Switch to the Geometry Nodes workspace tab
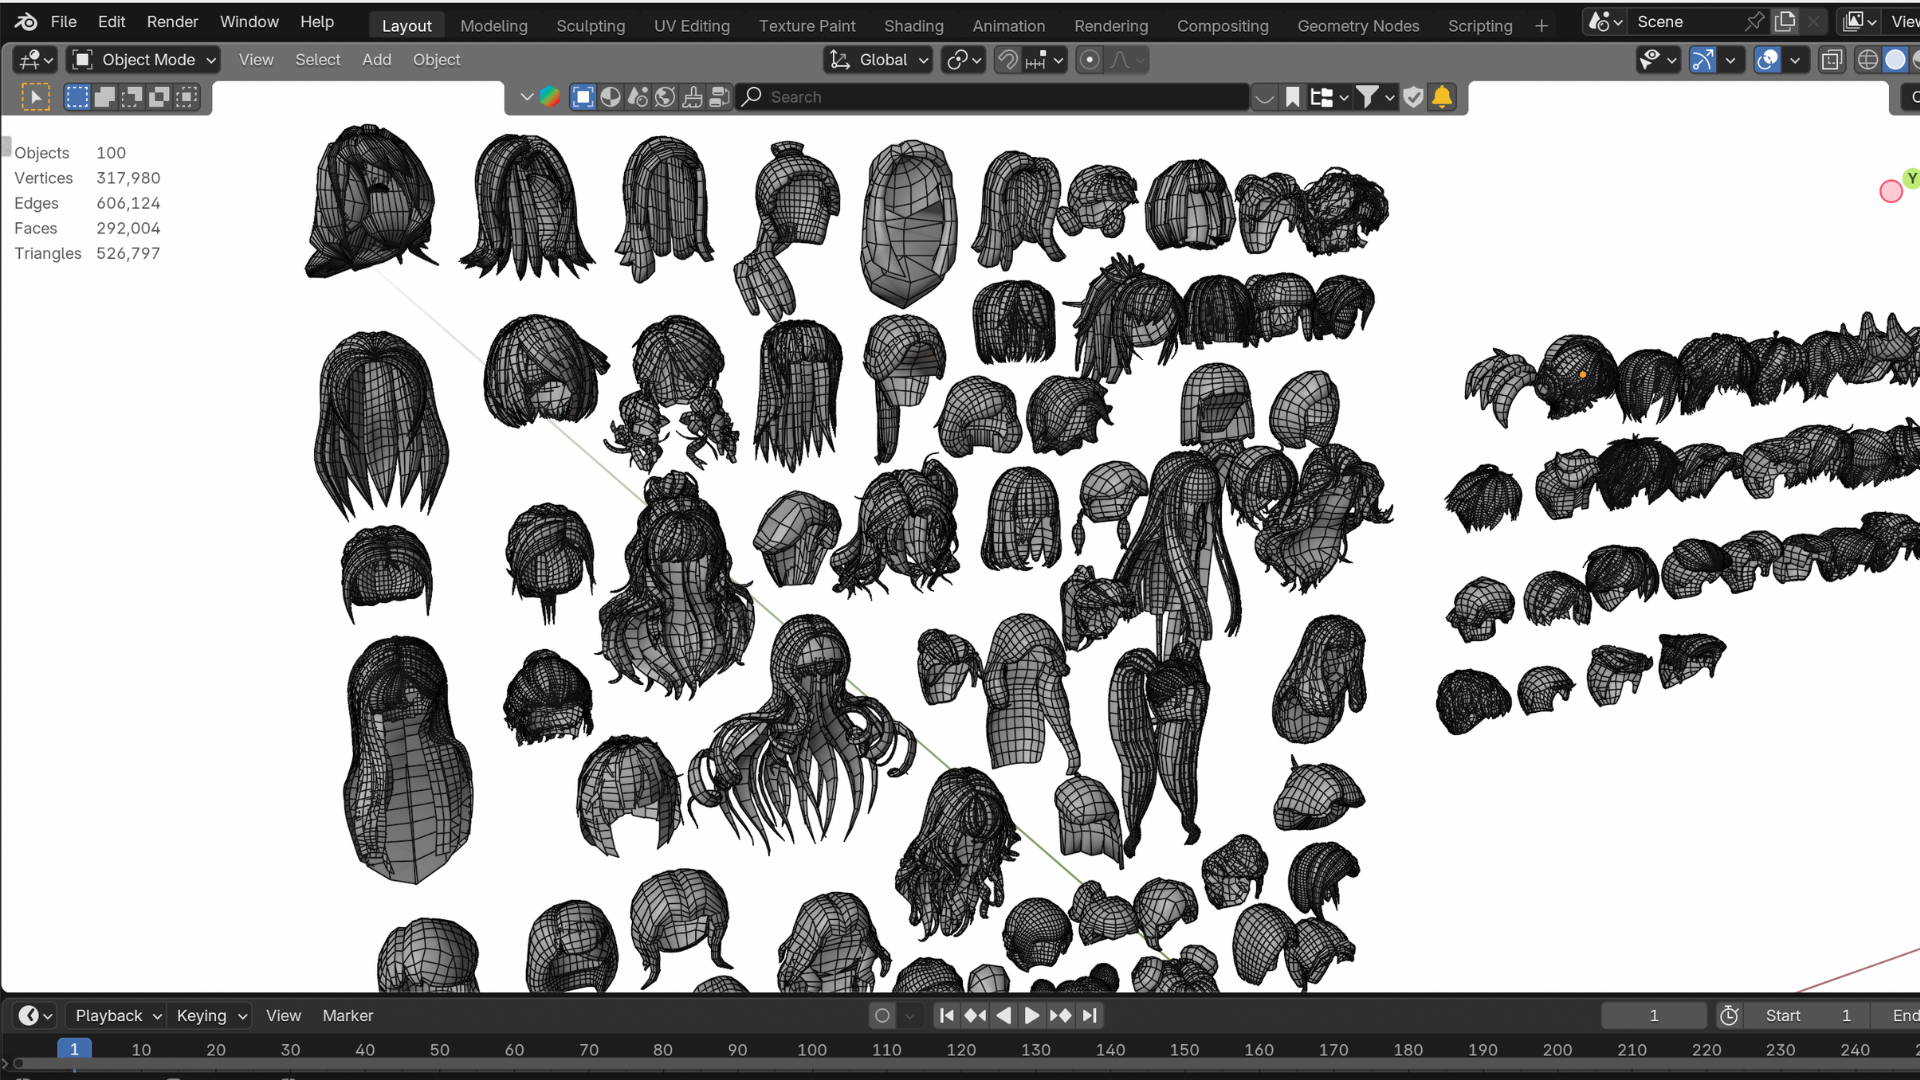 click(x=1358, y=26)
